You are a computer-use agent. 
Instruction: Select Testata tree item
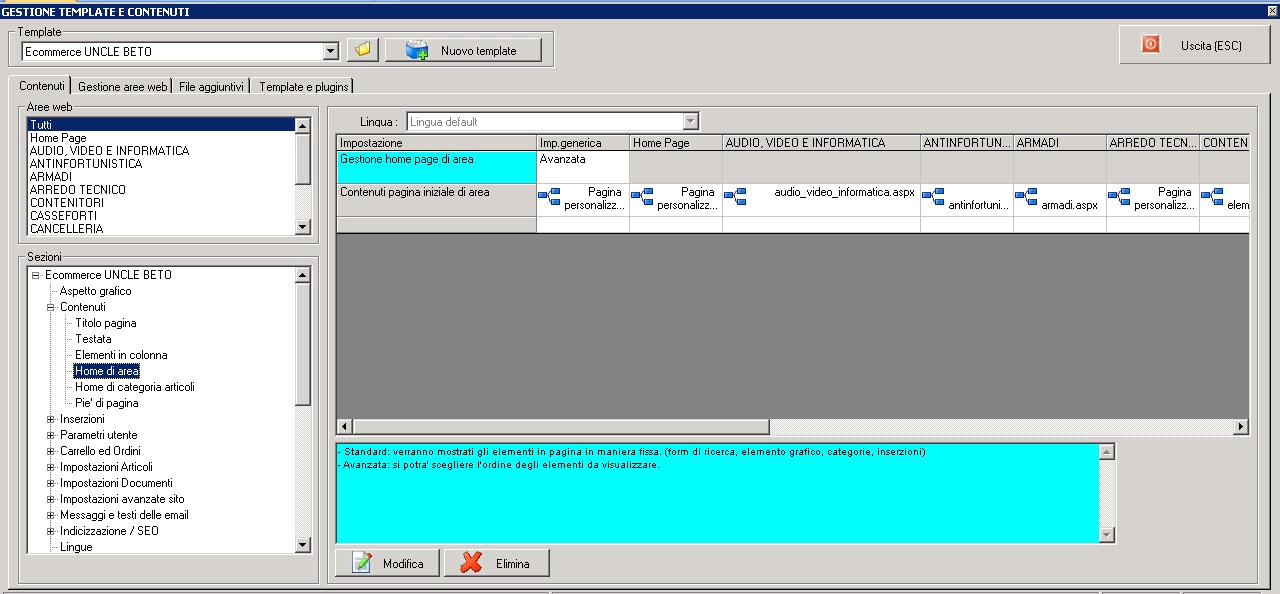(x=94, y=339)
